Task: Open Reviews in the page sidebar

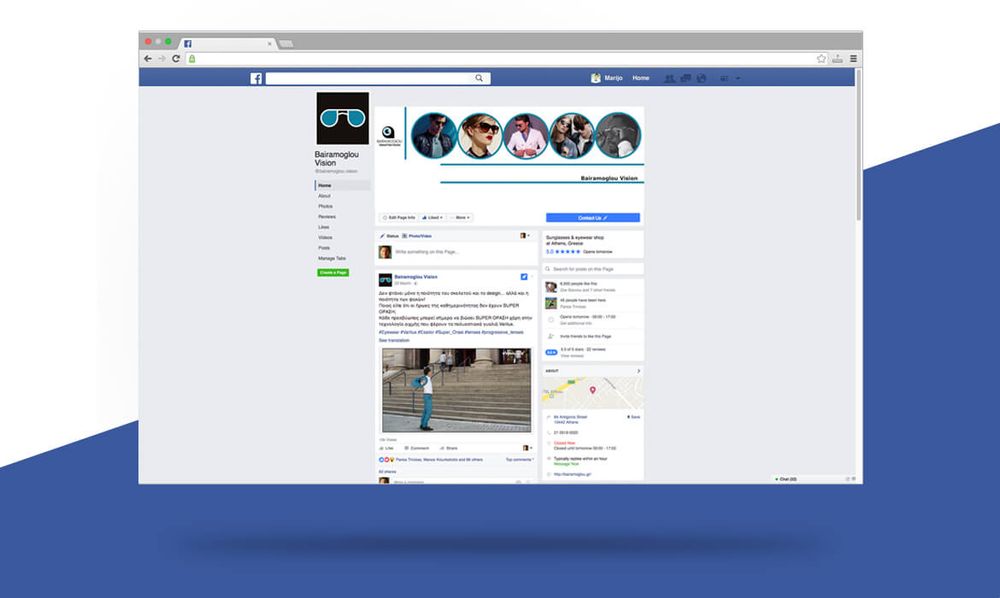Action: click(327, 217)
